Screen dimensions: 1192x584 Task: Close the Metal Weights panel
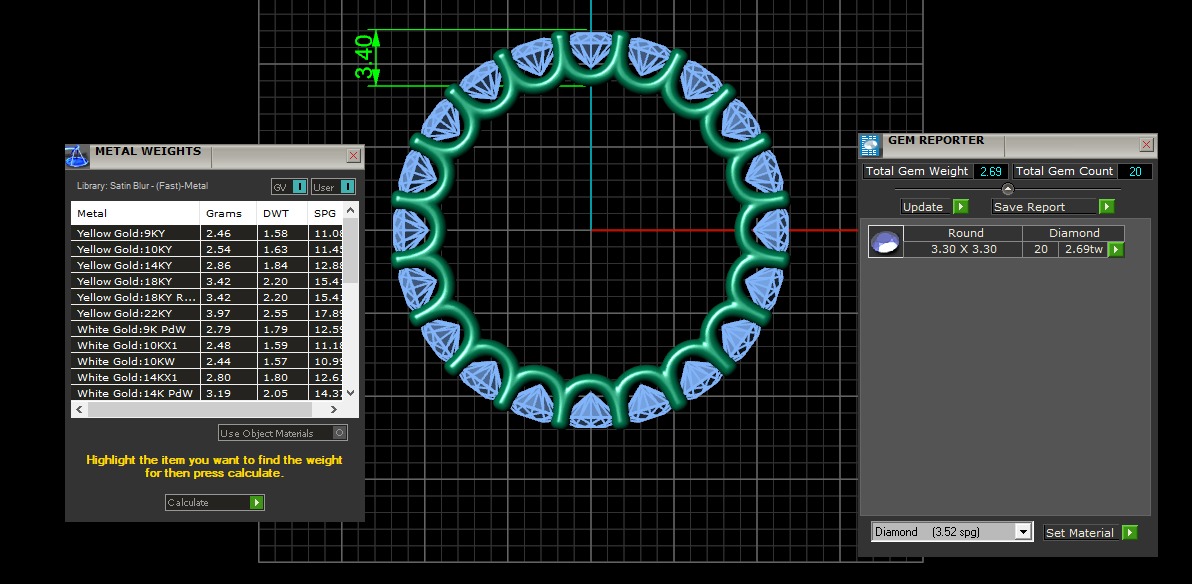[x=353, y=156]
